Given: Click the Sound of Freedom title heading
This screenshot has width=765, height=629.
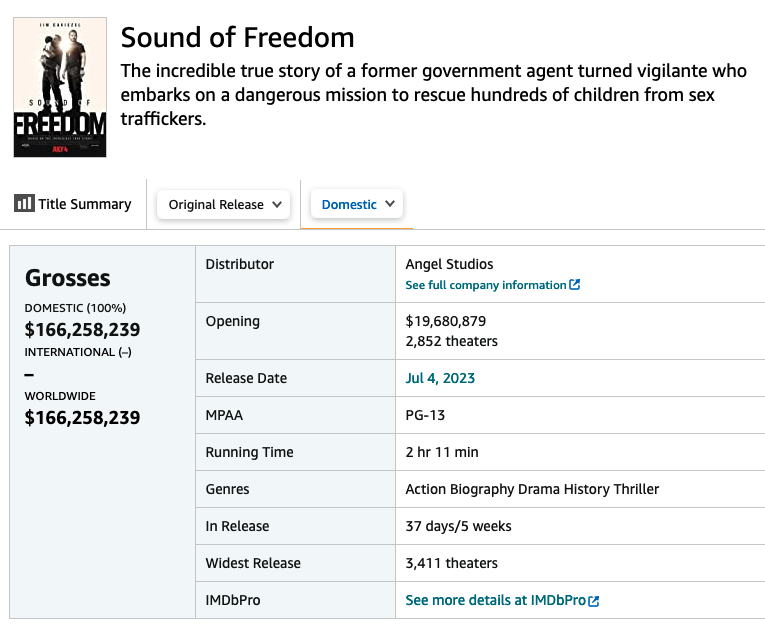Looking at the screenshot, I should (x=237, y=38).
